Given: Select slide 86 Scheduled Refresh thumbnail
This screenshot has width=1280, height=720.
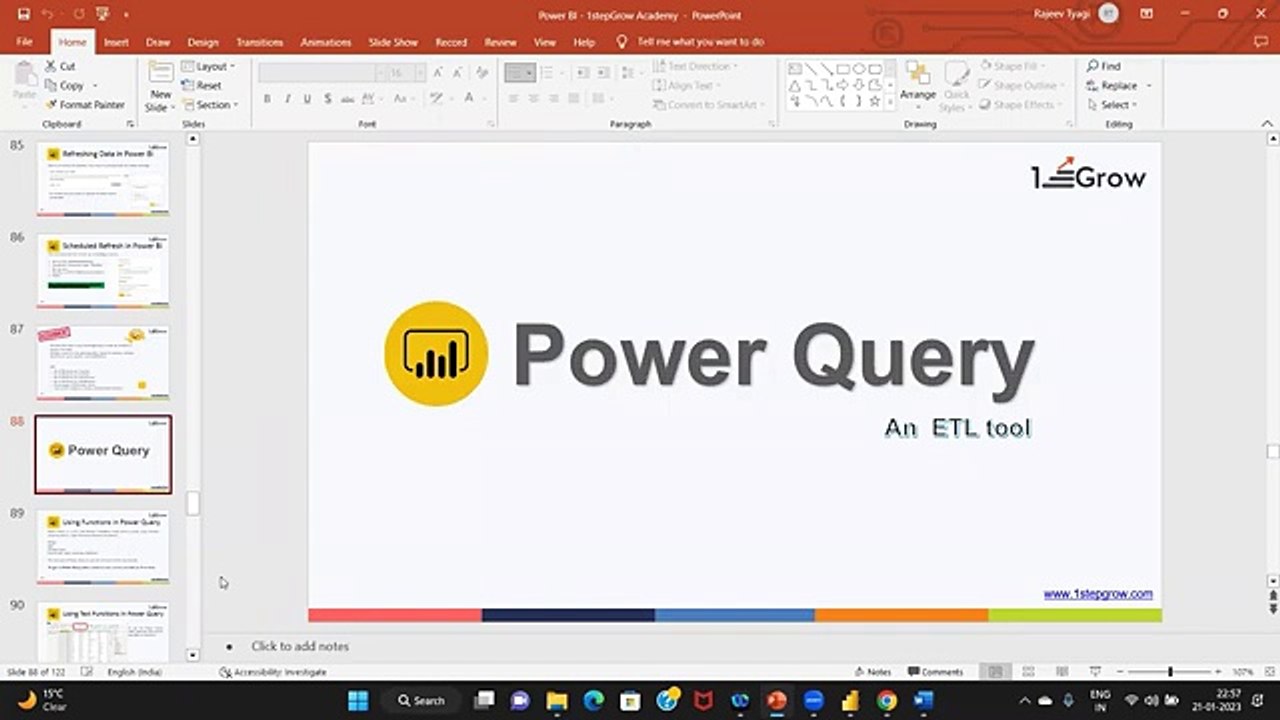Looking at the screenshot, I should click(x=103, y=270).
